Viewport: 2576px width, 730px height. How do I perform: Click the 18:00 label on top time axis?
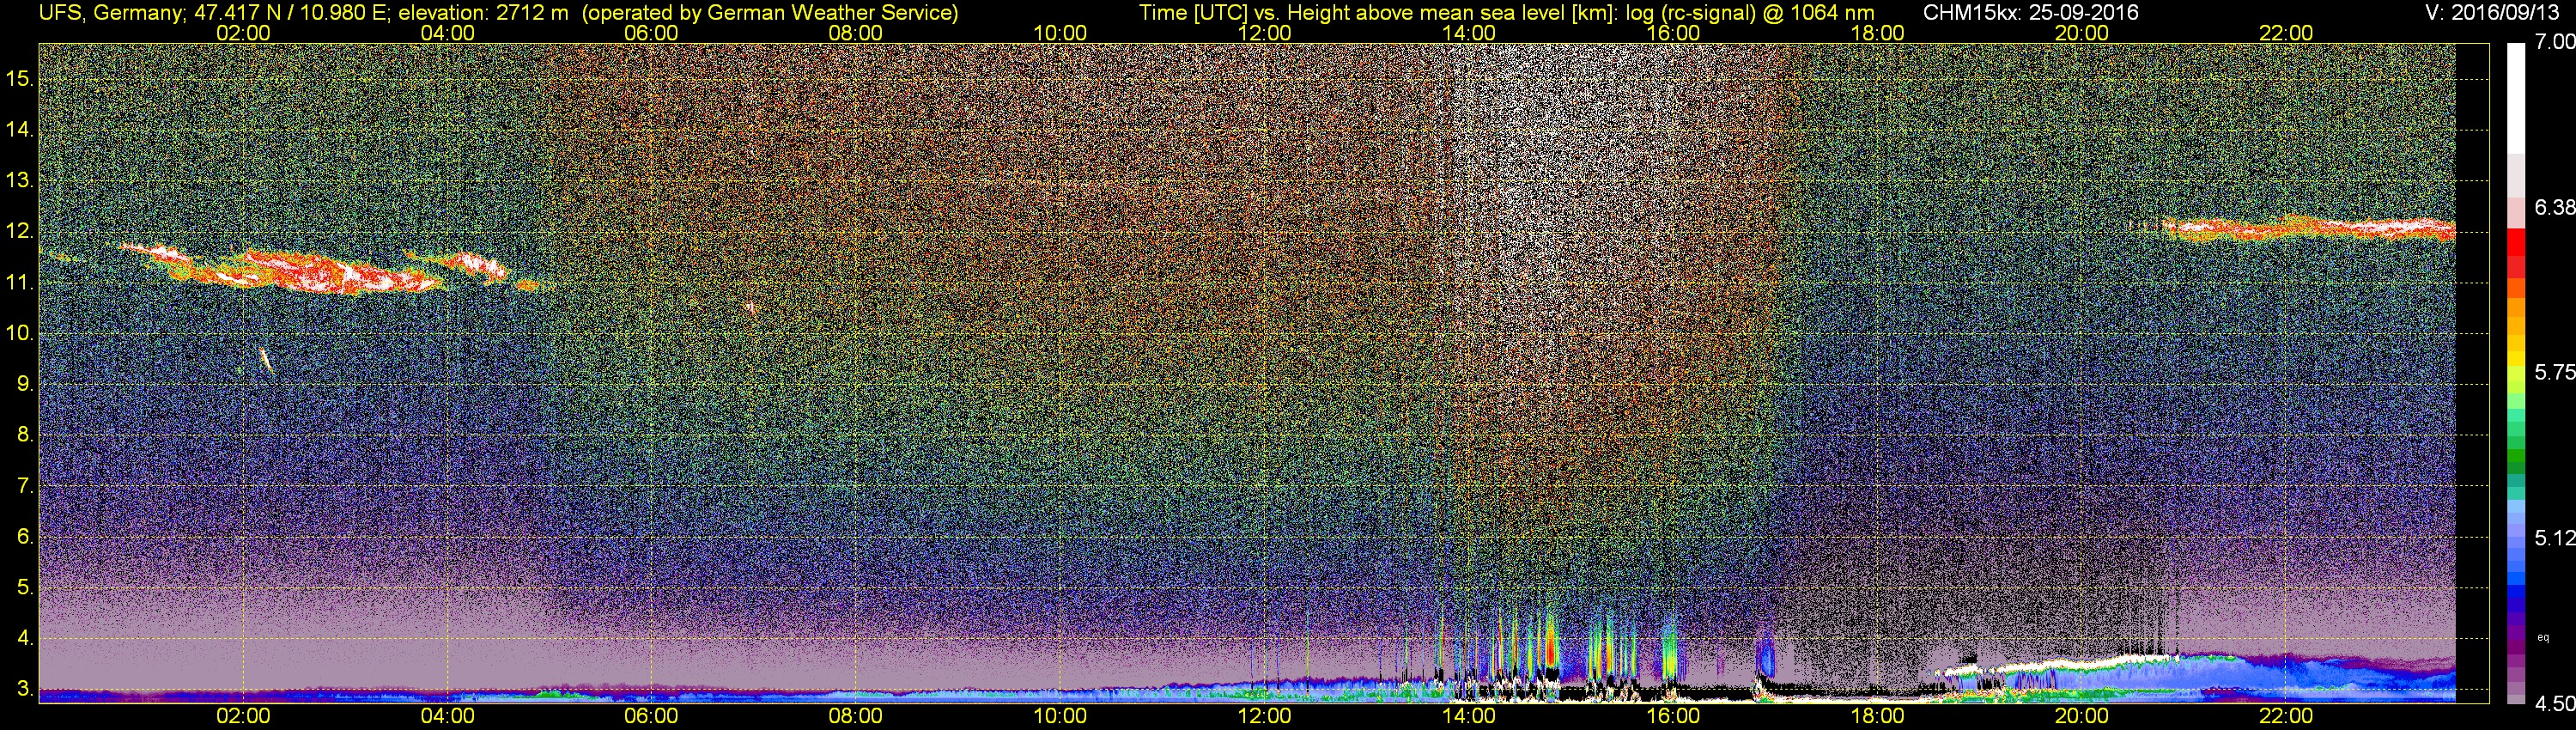[x=1877, y=33]
